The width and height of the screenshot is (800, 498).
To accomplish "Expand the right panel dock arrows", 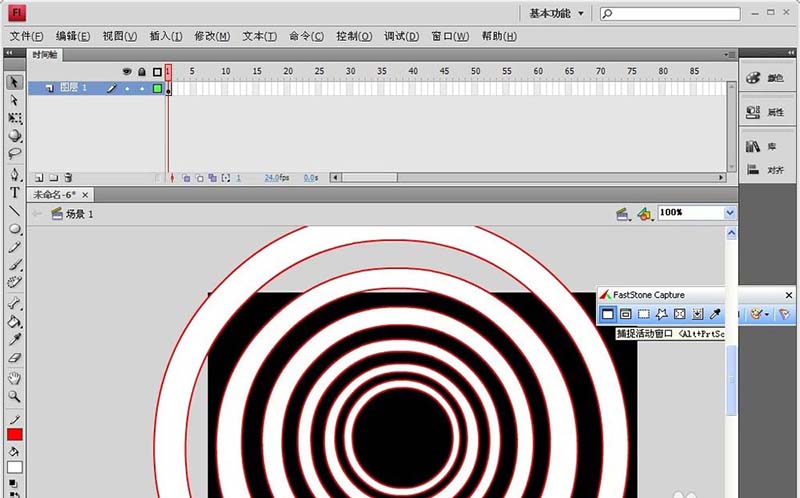I will point(790,52).
